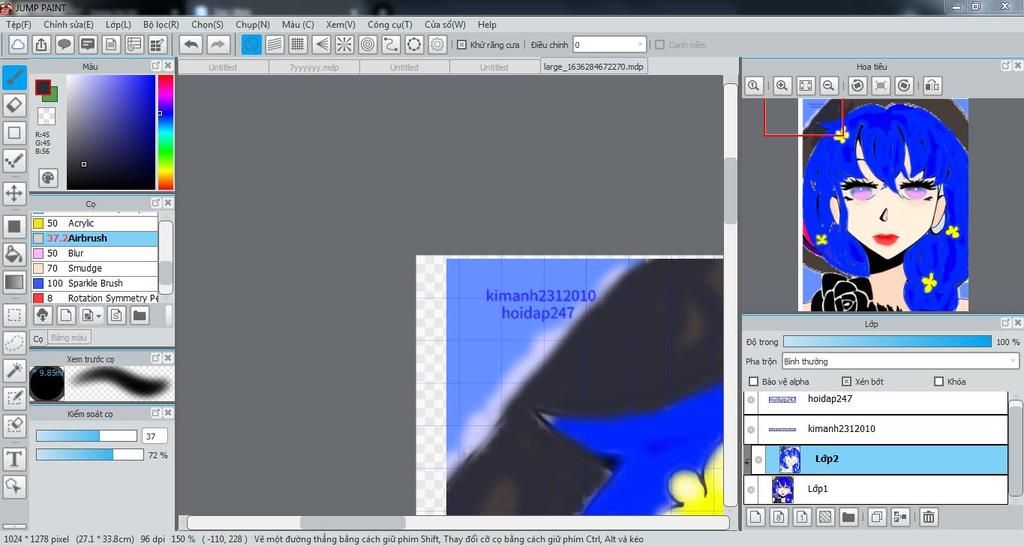Open brush folder icon in brush panel
The image size is (1024, 546).
tap(140, 315)
